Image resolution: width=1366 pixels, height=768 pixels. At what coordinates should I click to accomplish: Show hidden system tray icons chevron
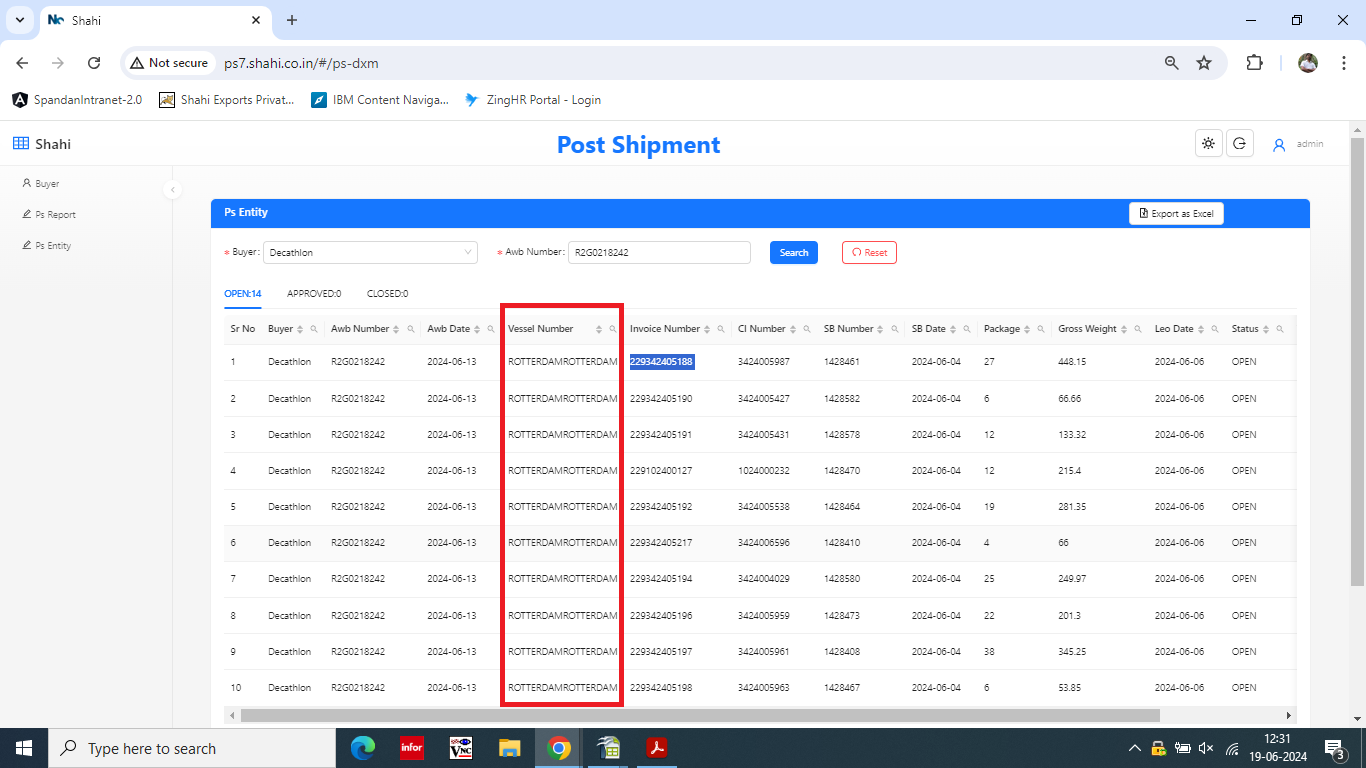[x=1134, y=748]
